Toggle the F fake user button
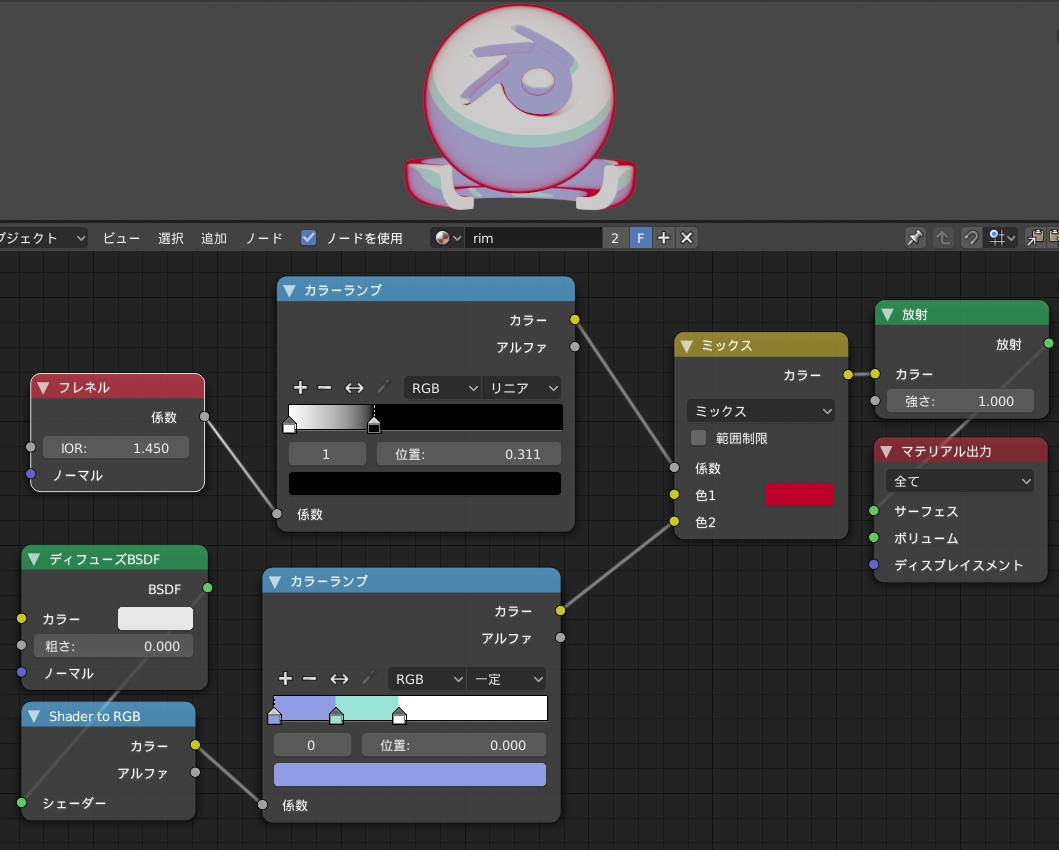Viewport: 1059px width, 850px height. click(x=640, y=238)
